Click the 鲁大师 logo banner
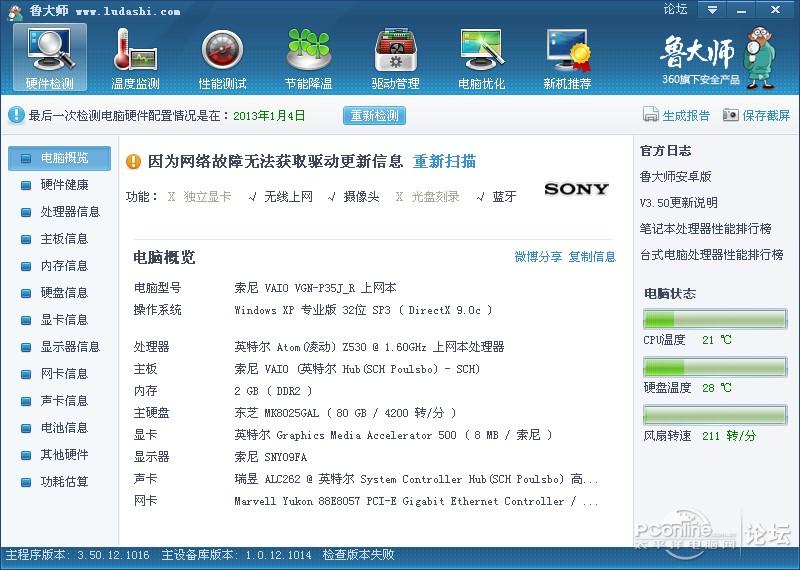This screenshot has height=570, width=800. coord(718,58)
